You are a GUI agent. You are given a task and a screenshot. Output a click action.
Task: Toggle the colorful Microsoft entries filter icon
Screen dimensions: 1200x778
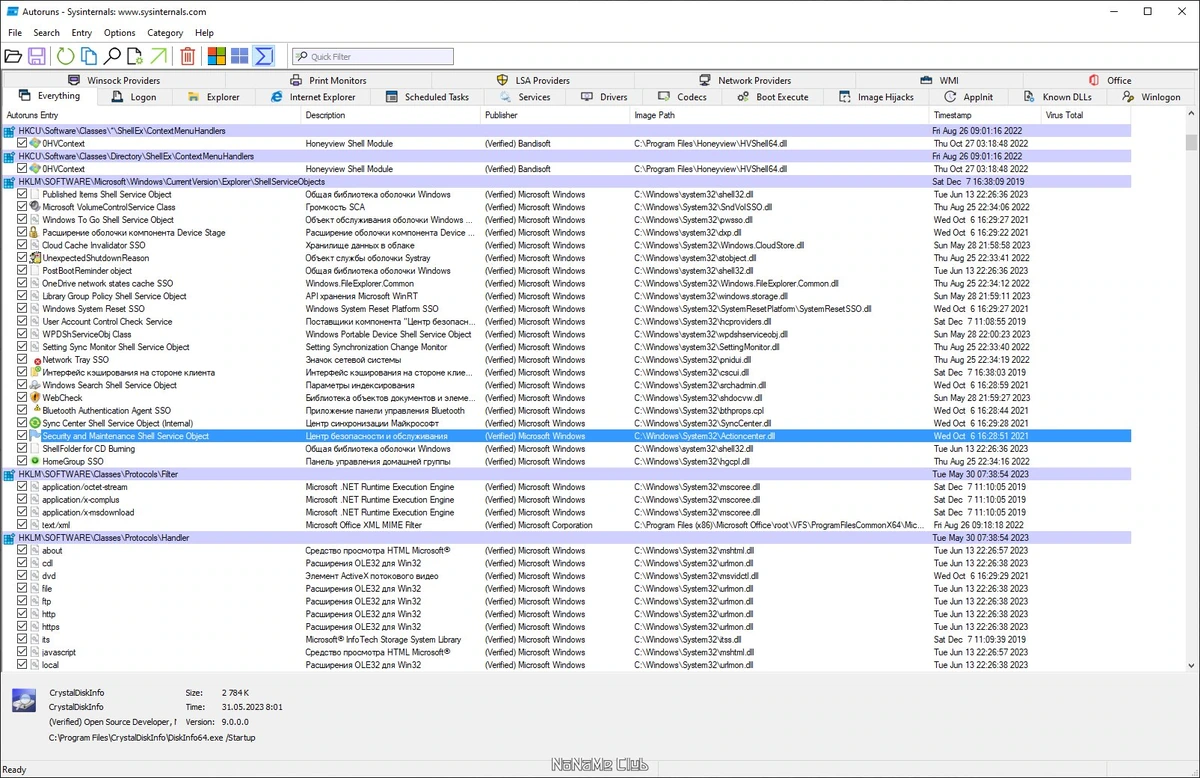[217, 56]
